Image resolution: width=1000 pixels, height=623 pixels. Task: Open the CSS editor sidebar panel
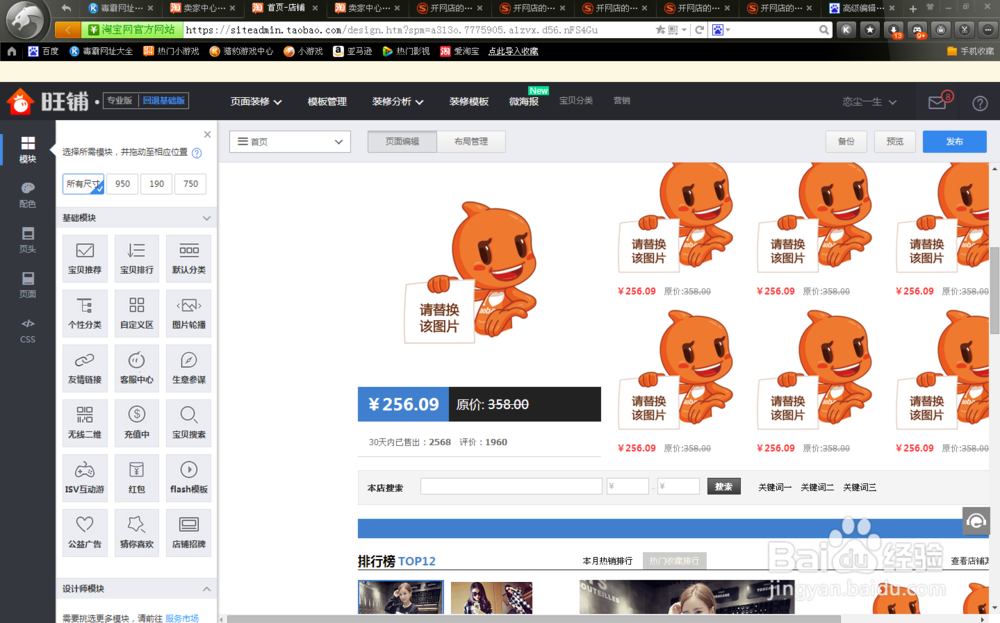coord(27,330)
